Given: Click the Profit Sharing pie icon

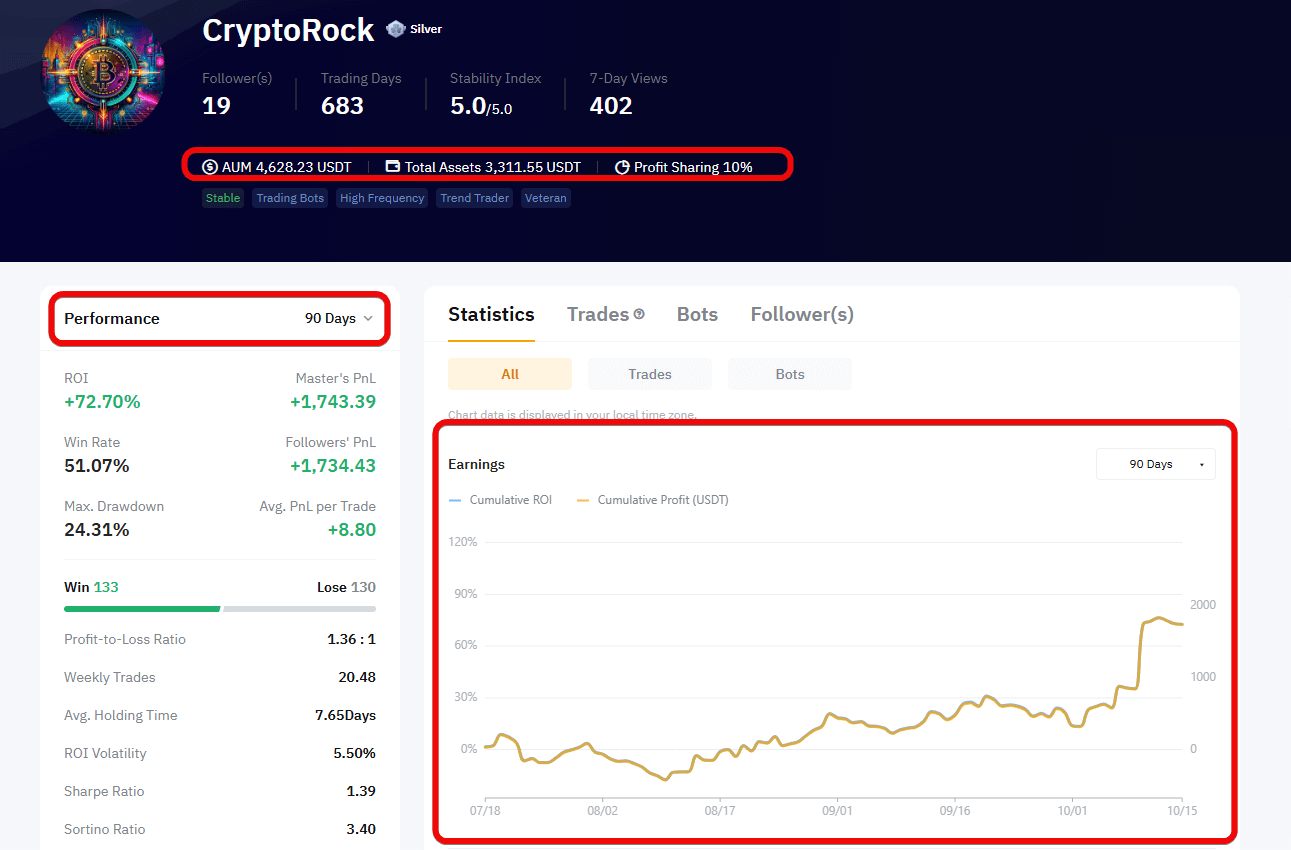Looking at the screenshot, I should pyautogui.click(x=622, y=167).
